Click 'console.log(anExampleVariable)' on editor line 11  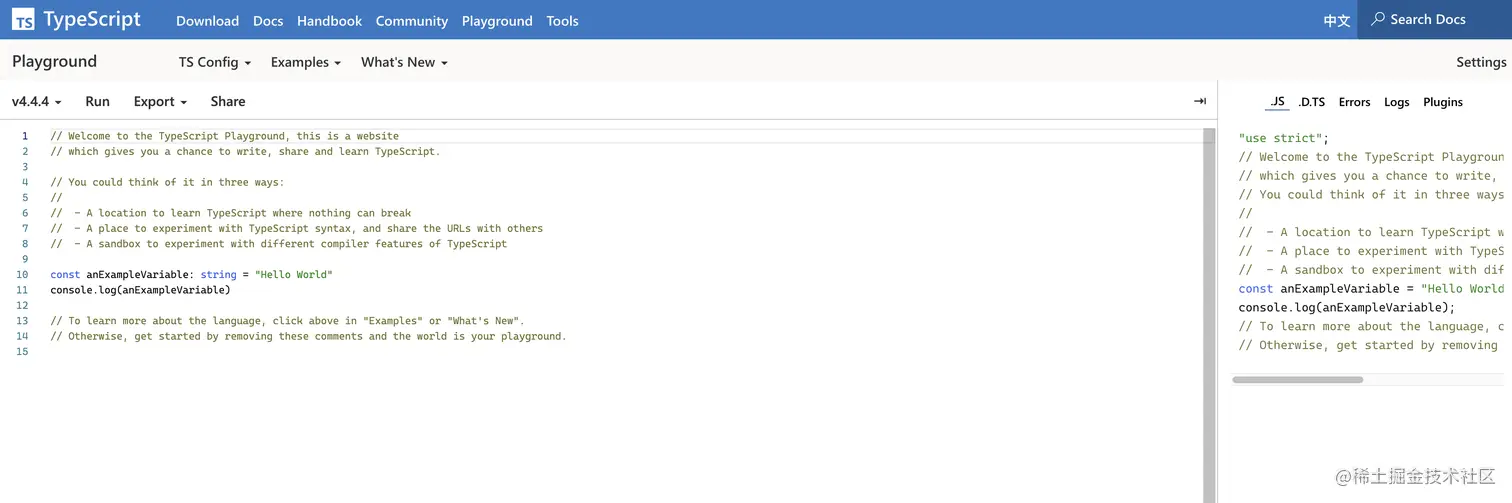pos(140,290)
